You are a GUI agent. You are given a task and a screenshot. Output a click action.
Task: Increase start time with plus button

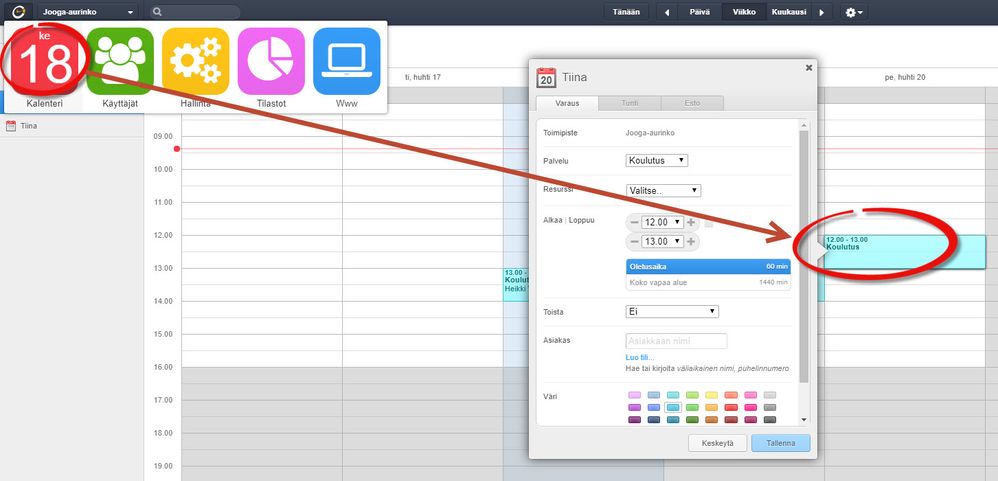pos(691,223)
